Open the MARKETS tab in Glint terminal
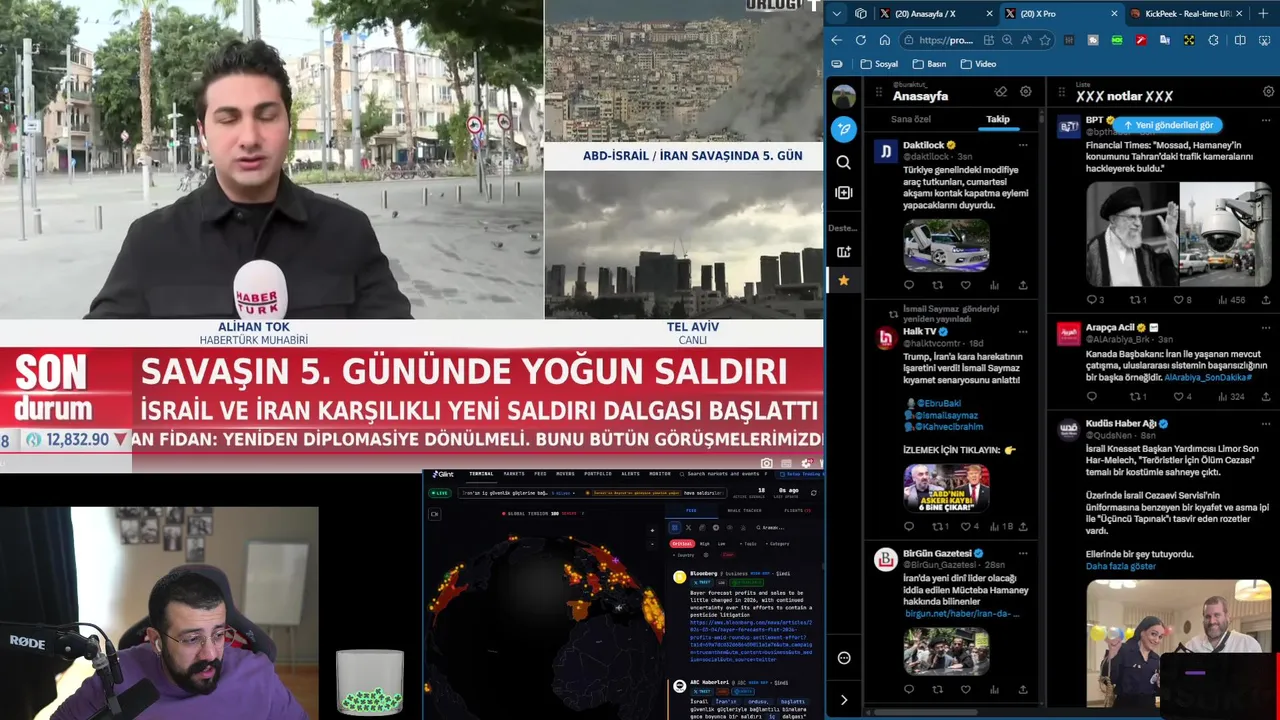The width and height of the screenshot is (1280, 720). coord(514,474)
